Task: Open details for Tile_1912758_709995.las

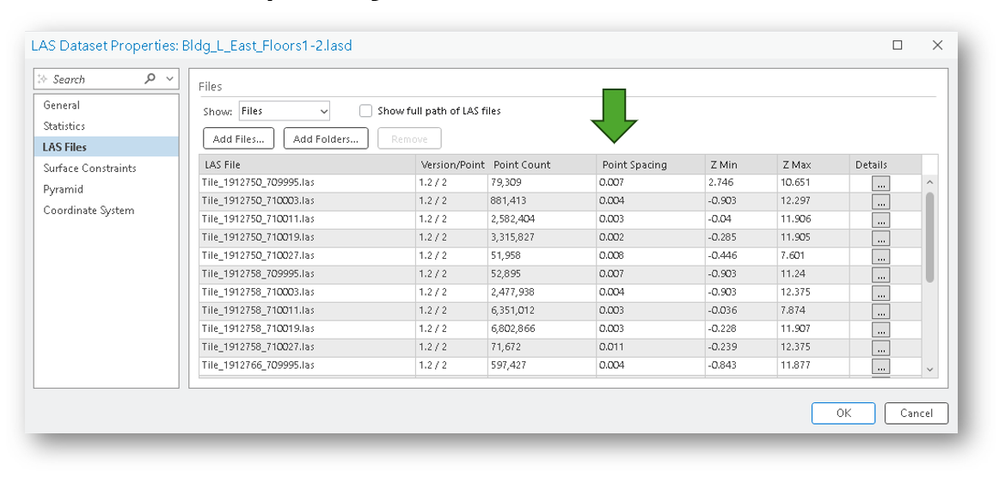Action: pyautogui.click(x=880, y=275)
